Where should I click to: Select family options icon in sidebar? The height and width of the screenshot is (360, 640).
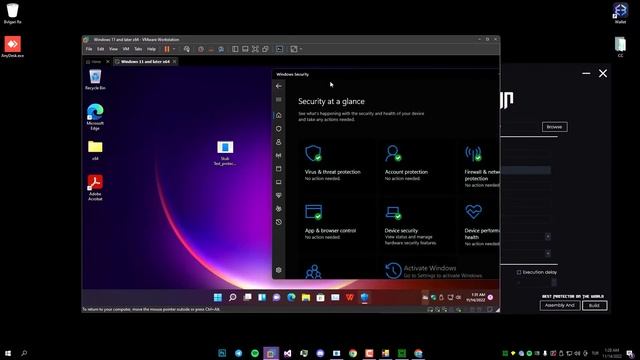279,209
